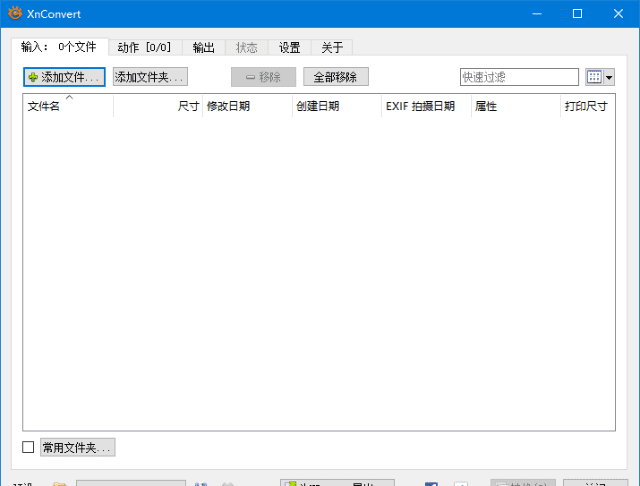
Task: Click the 创建日期 column header
Action: click(337, 106)
